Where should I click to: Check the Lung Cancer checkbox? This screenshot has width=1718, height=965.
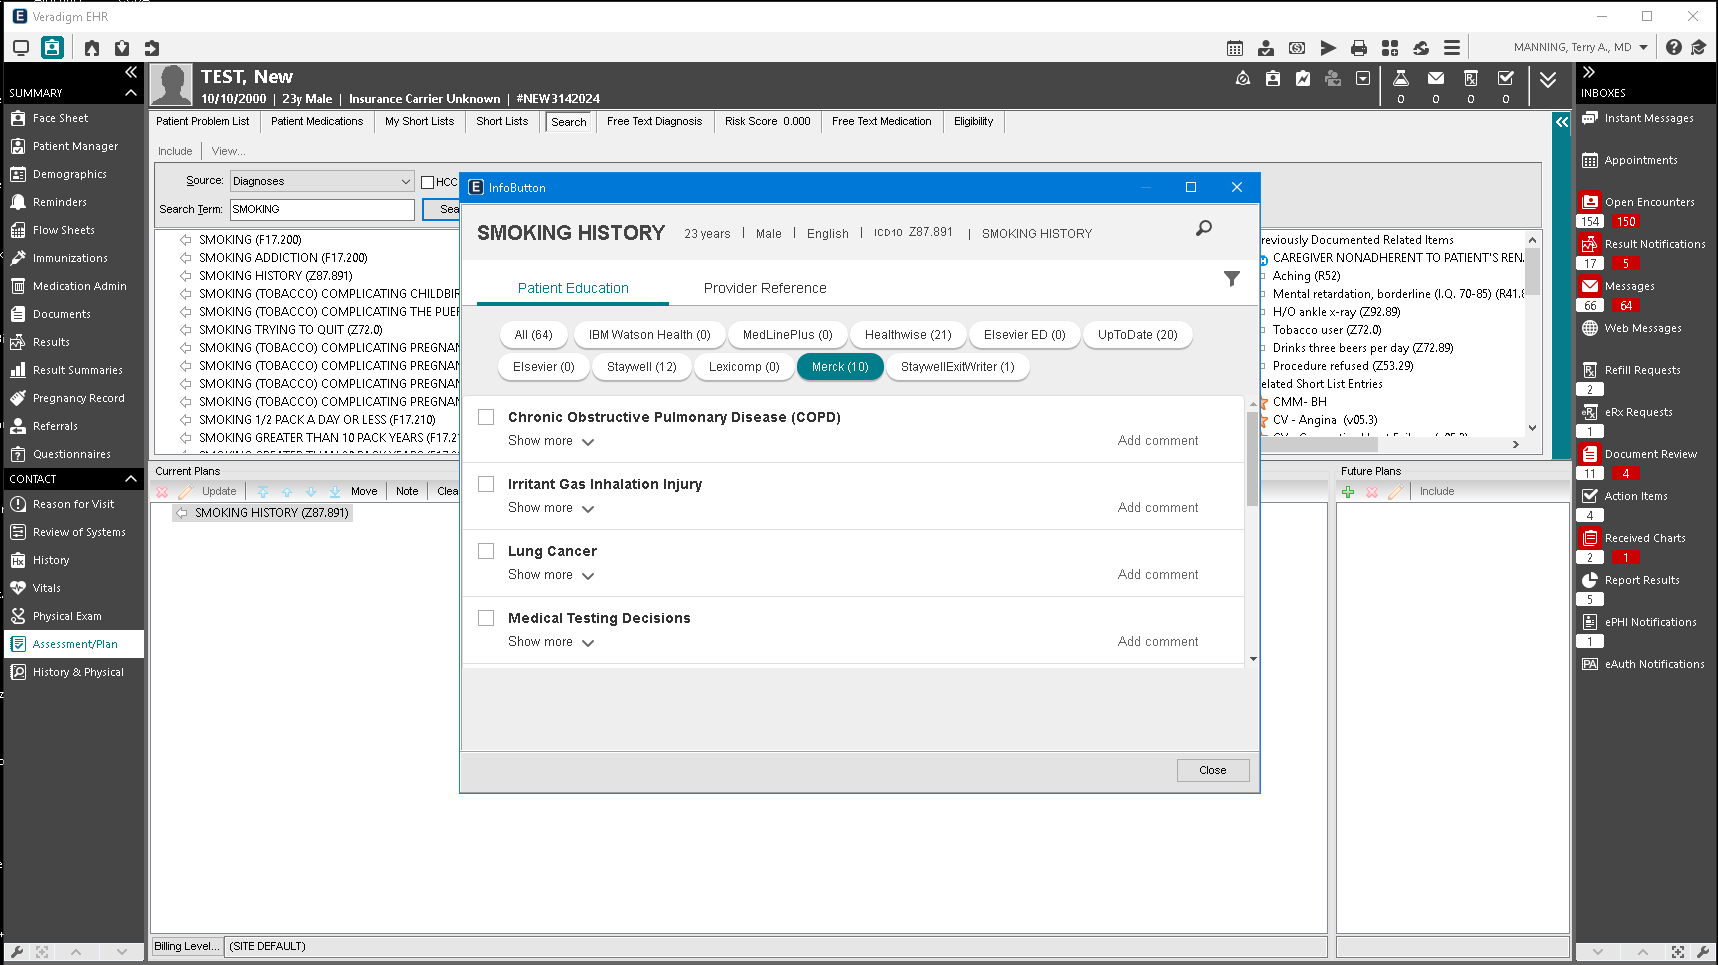486,551
